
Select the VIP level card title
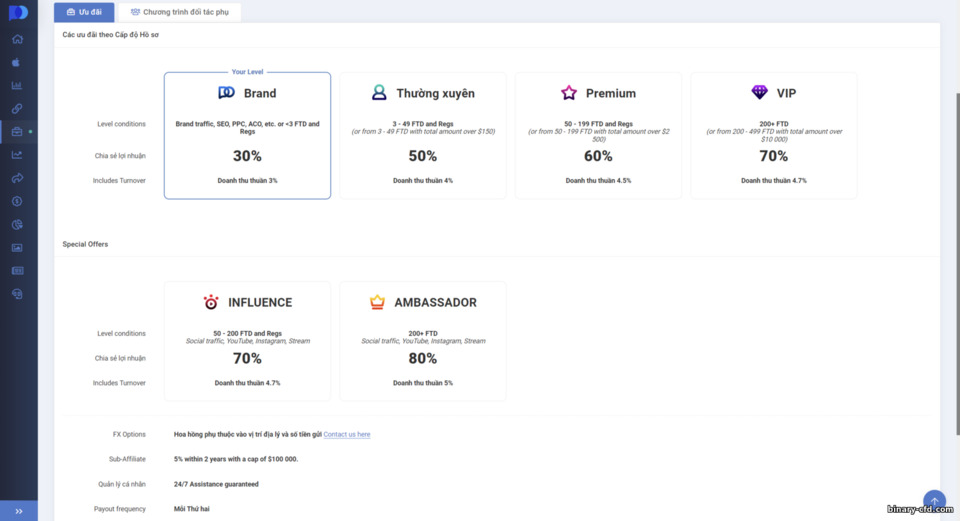coord(786,93)
